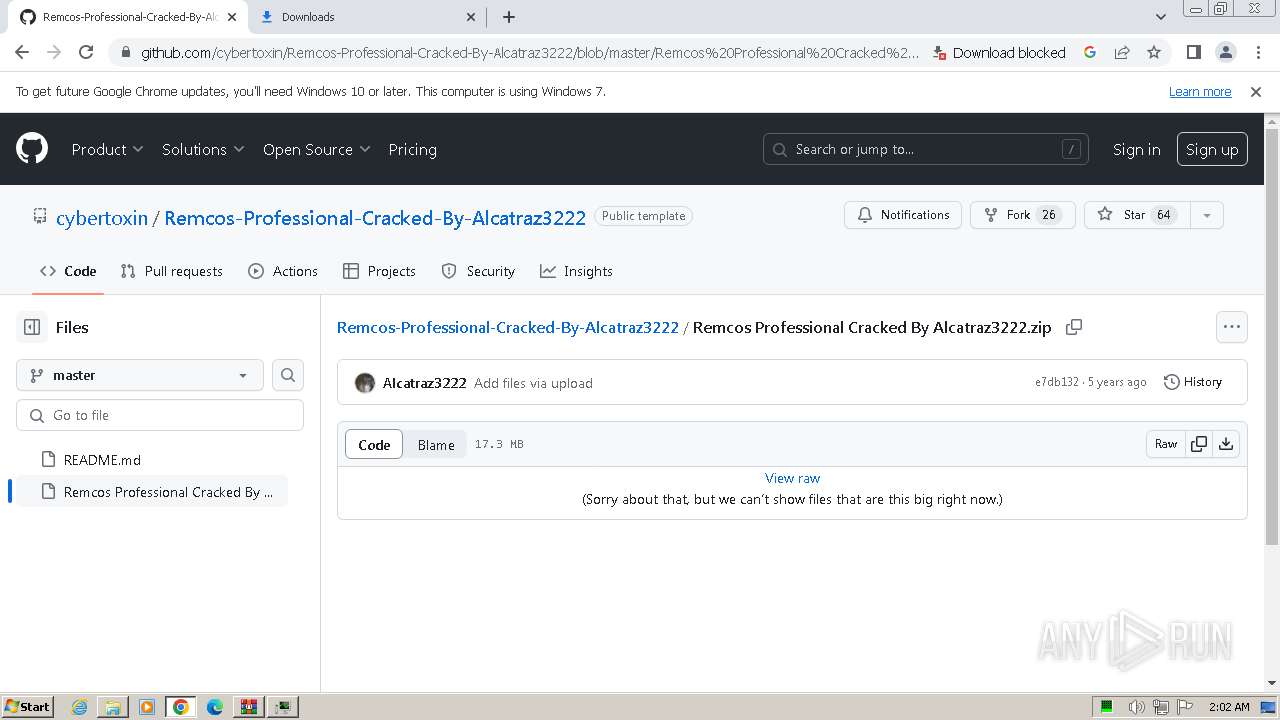Close the Downloads tab

pos(471,17)
